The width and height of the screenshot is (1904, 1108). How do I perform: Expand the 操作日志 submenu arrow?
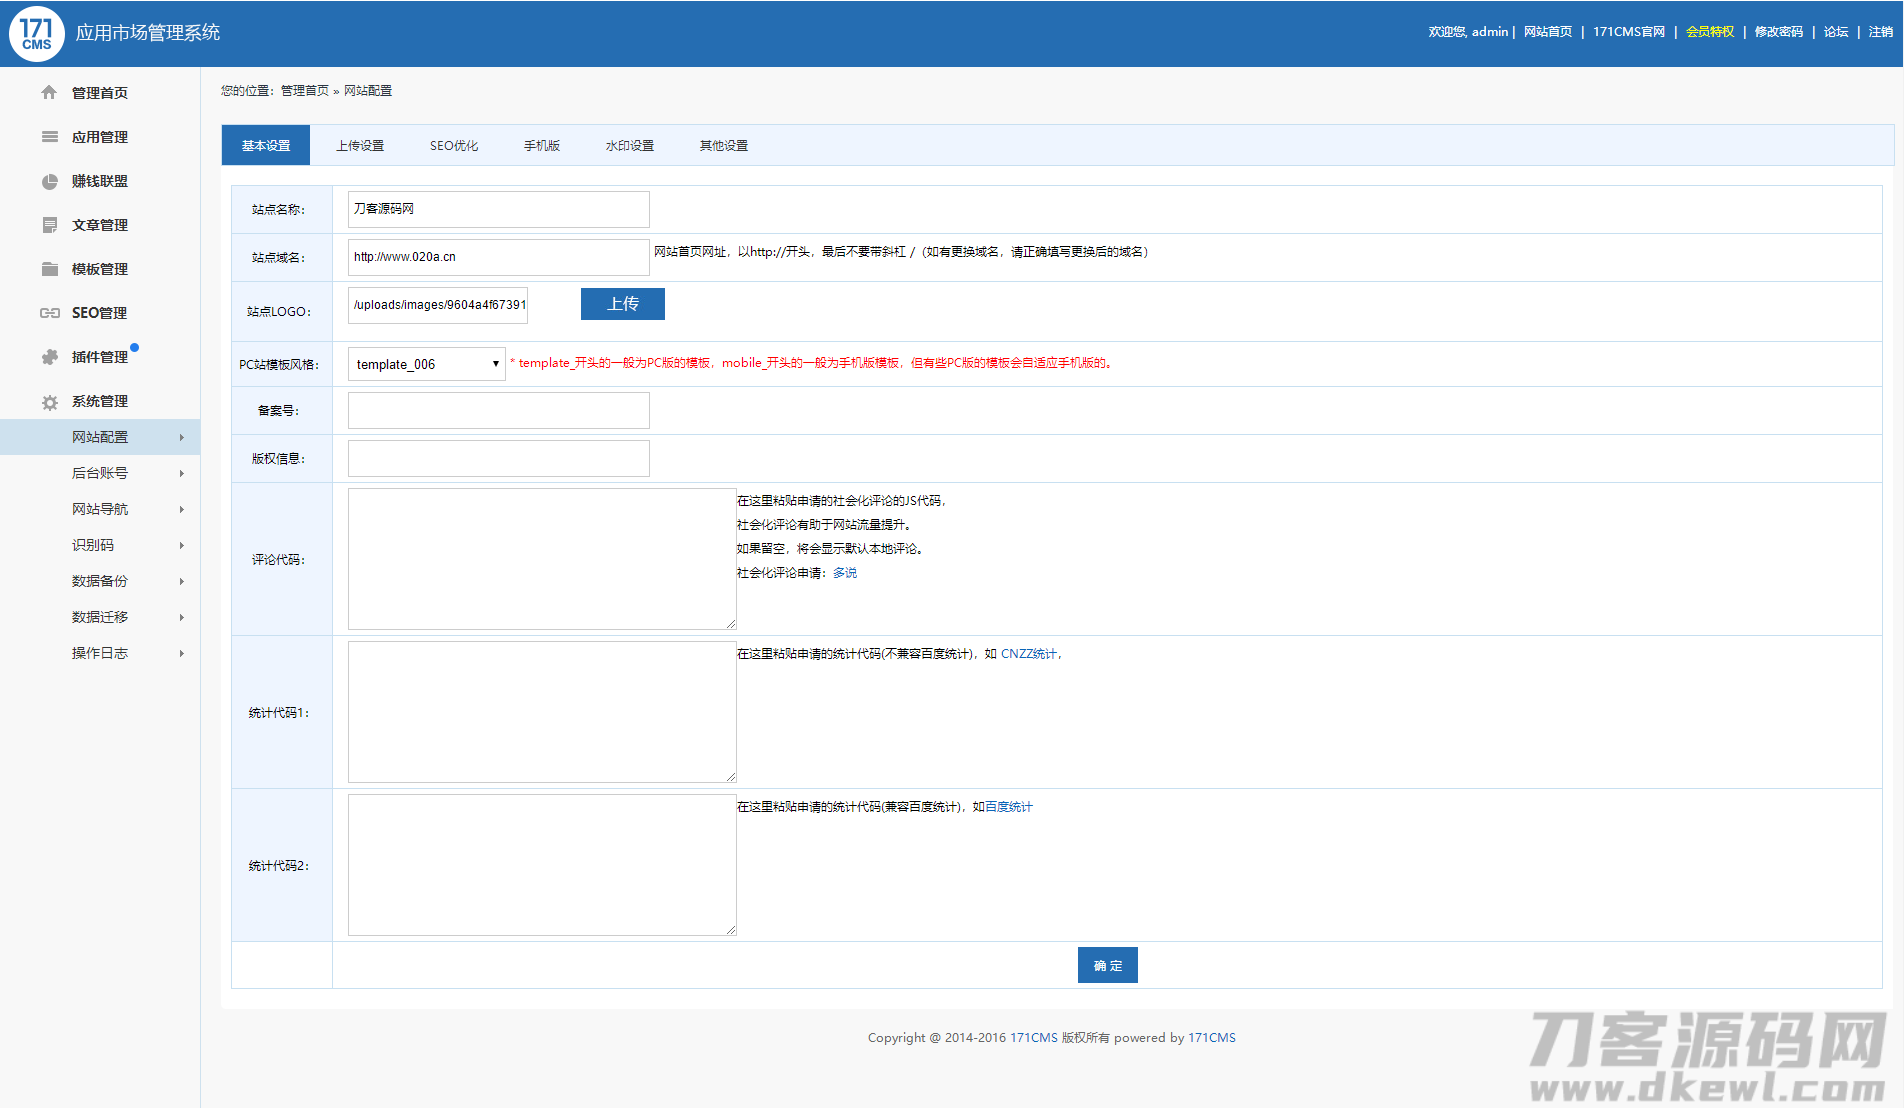pos(181,653)
